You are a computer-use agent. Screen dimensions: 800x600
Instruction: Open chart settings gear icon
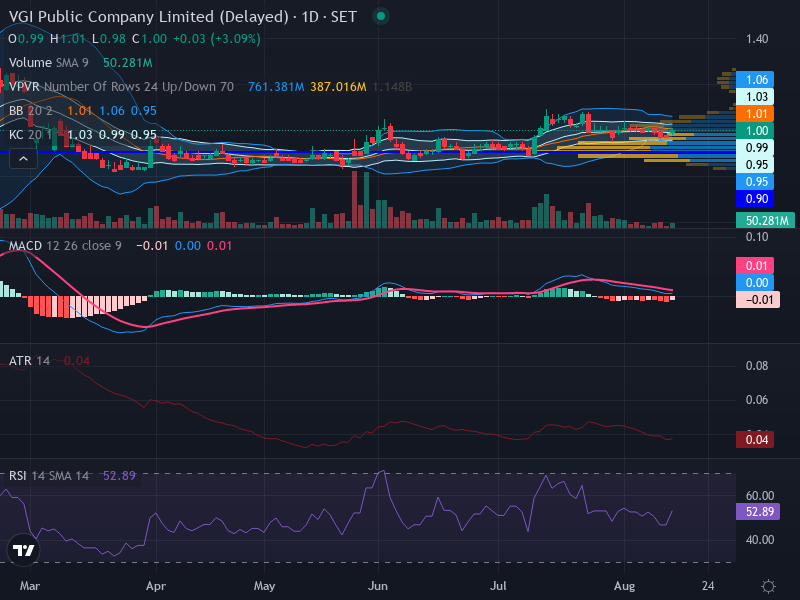[768, 586]
